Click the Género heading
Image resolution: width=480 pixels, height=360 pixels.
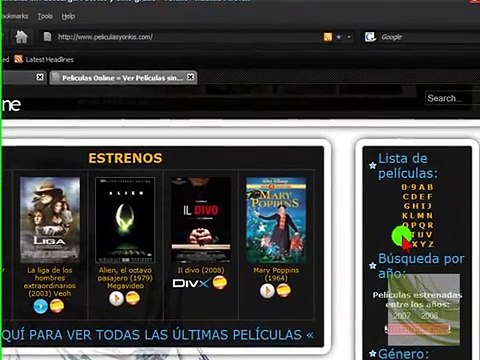(x=403, y=353)
